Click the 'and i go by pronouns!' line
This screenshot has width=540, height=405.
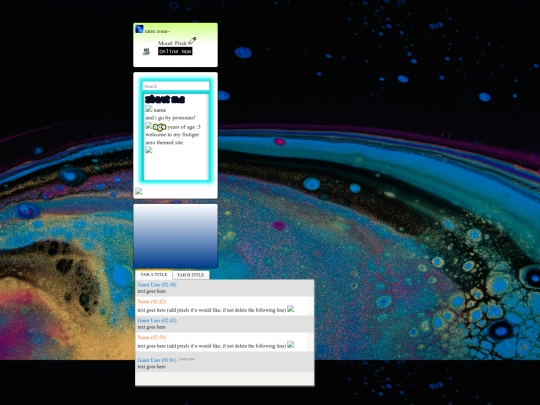(170, 118)
